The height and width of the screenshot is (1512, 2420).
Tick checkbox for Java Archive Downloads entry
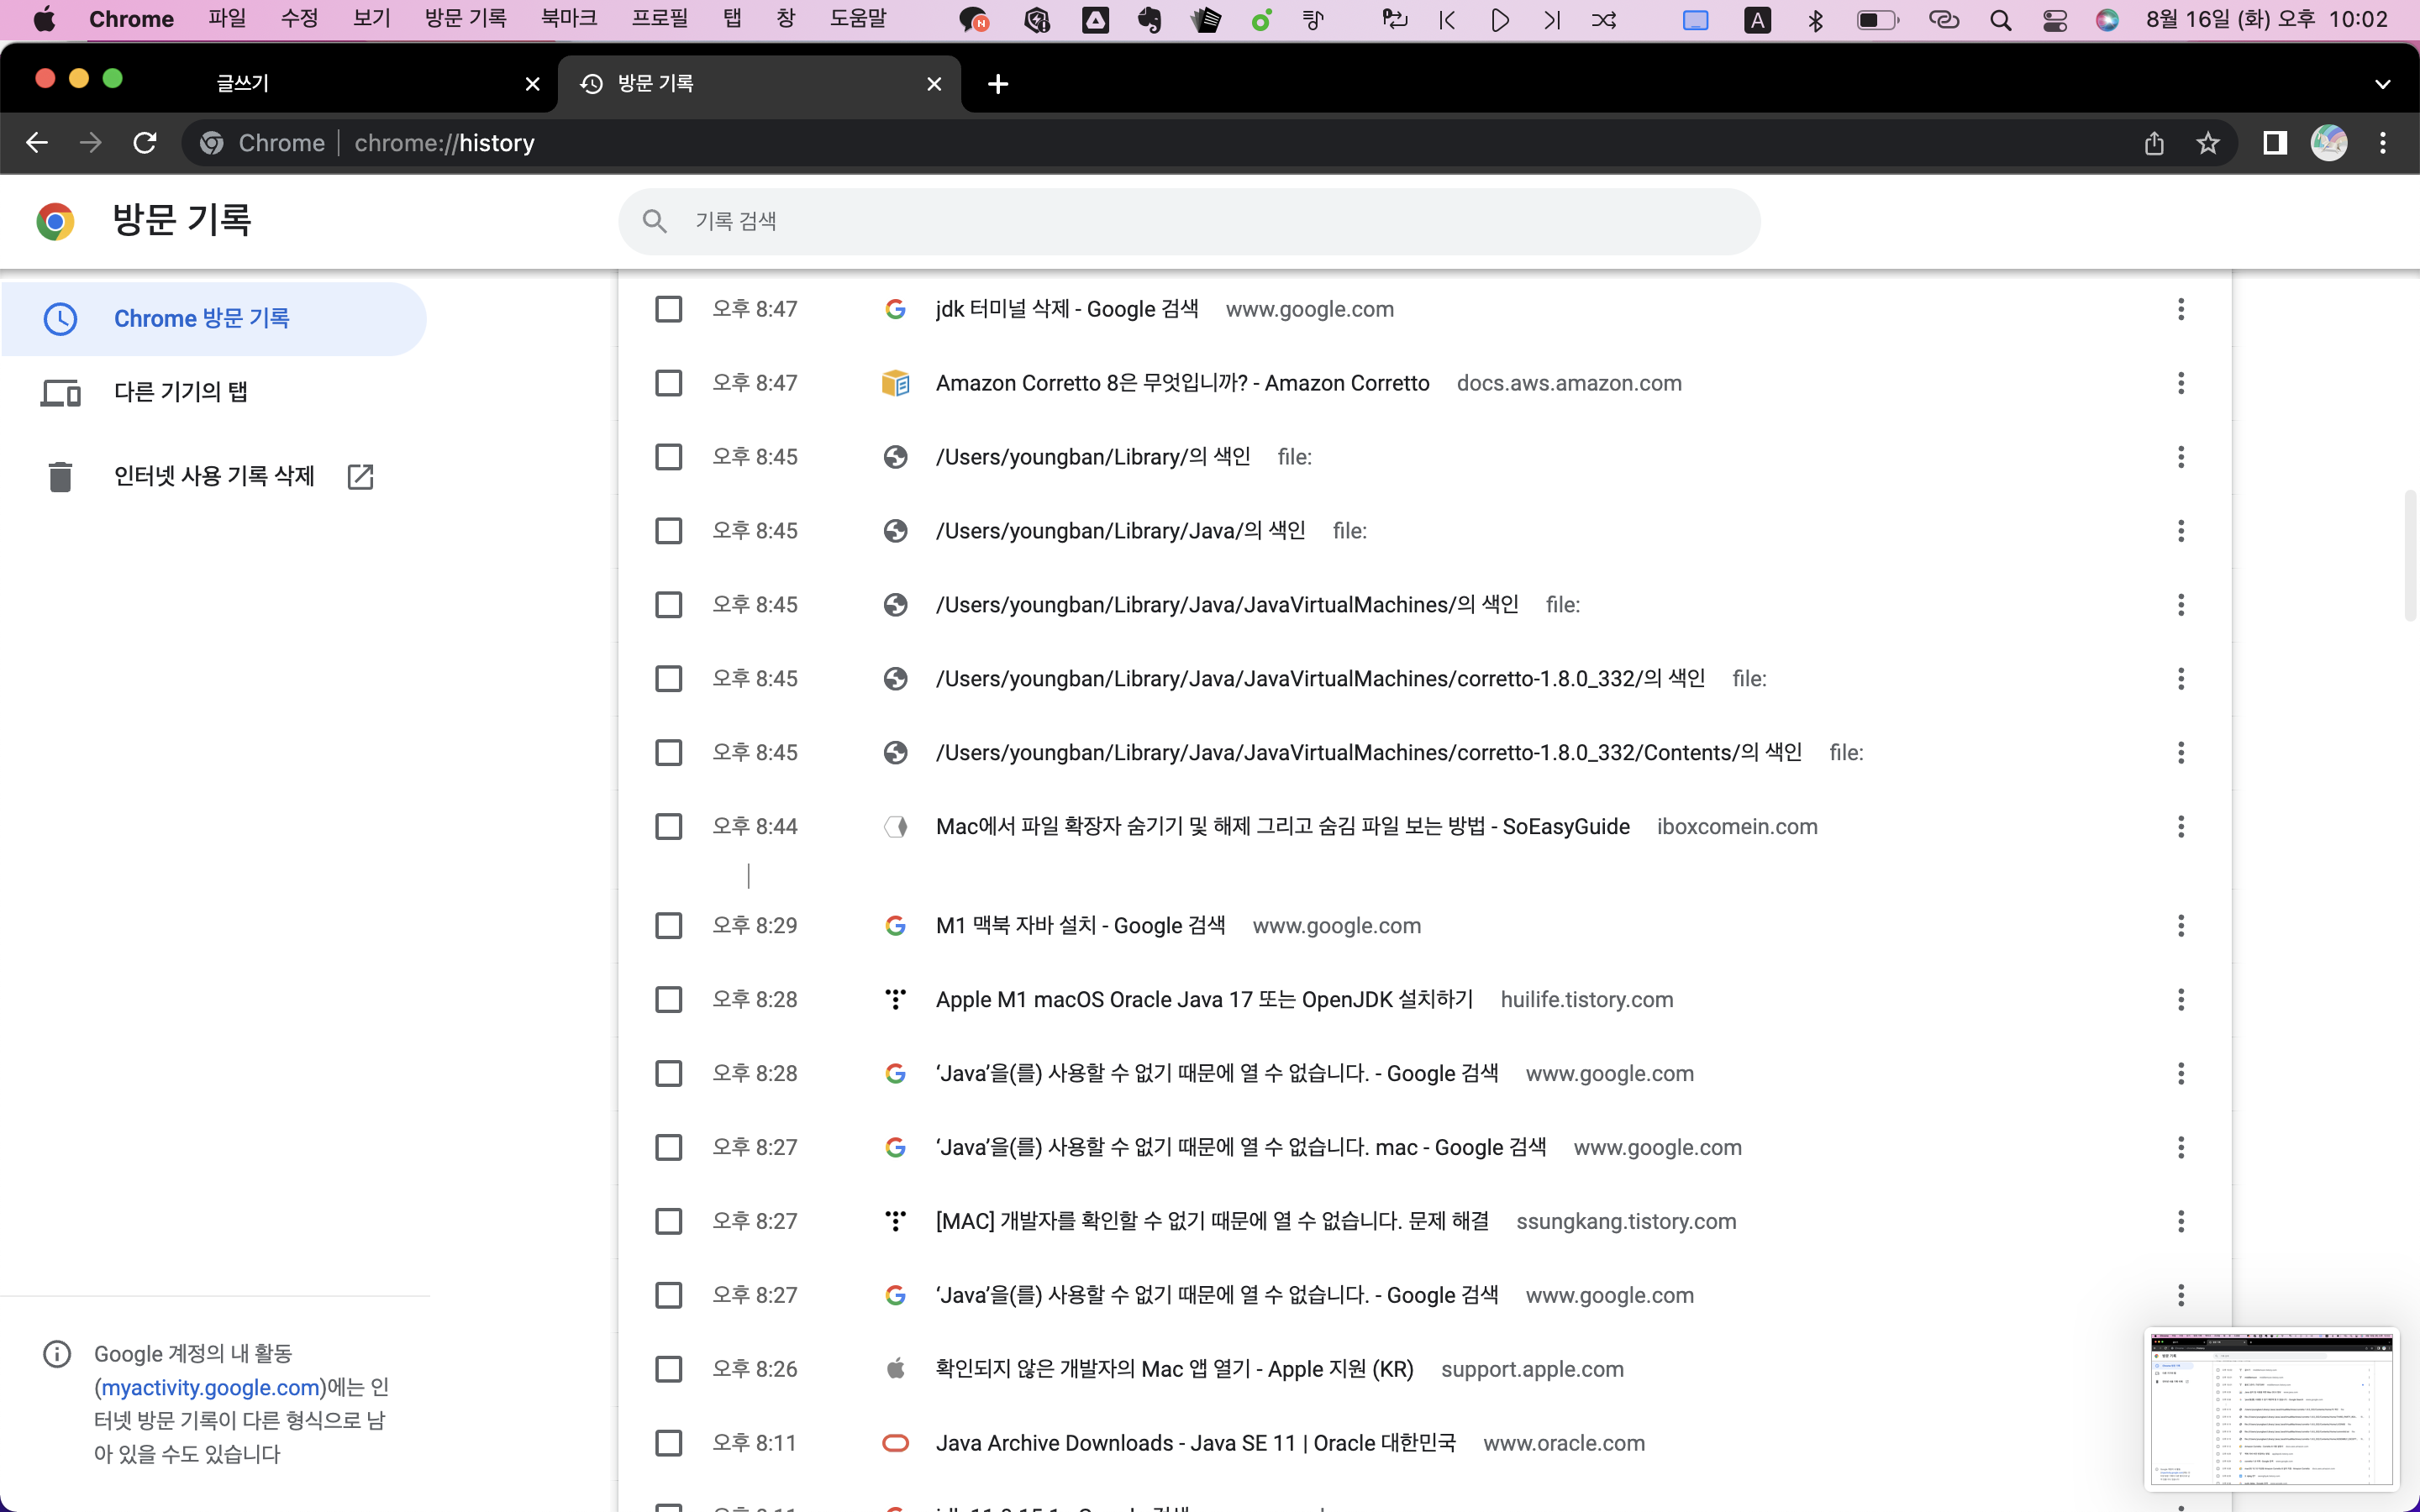coord(668,1443)
